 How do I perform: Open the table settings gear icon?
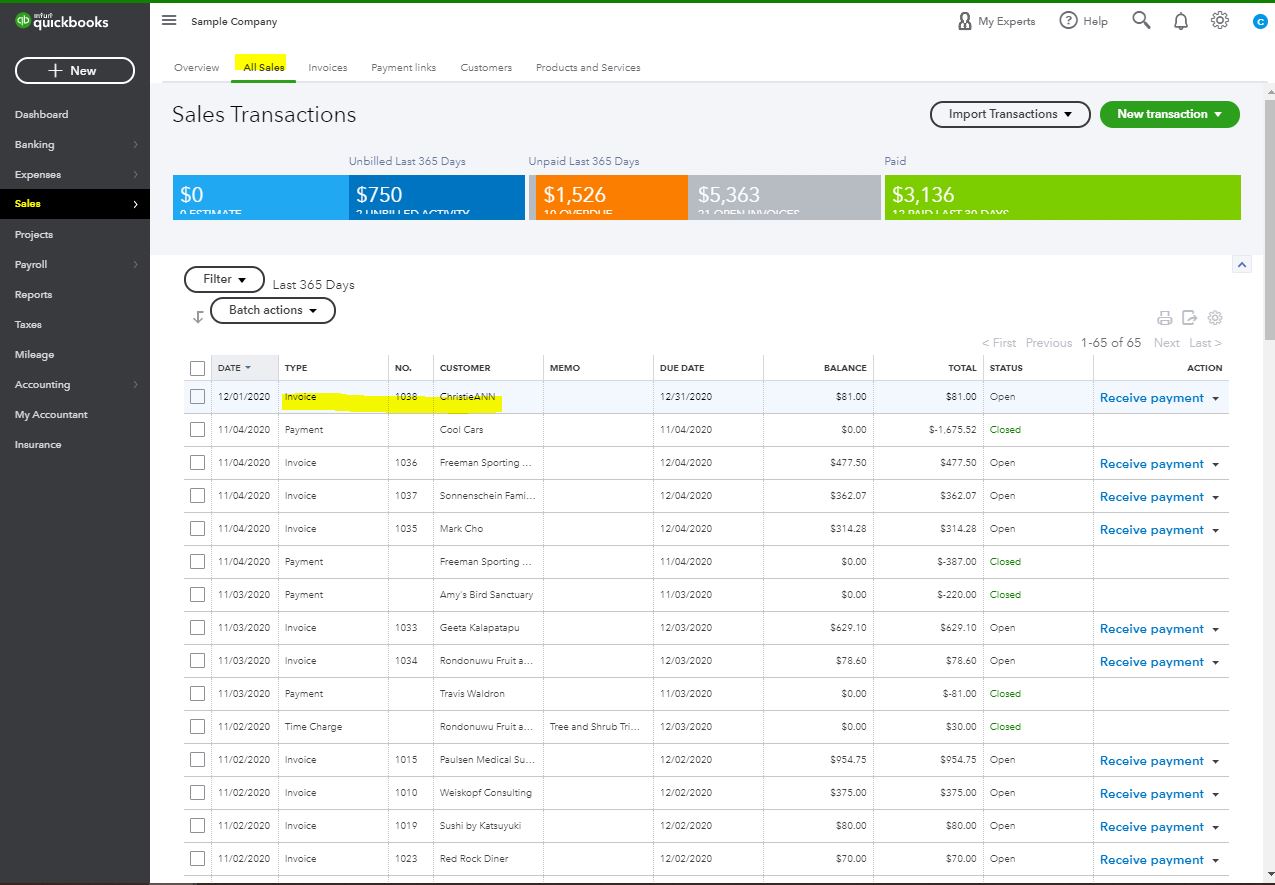1215,318
